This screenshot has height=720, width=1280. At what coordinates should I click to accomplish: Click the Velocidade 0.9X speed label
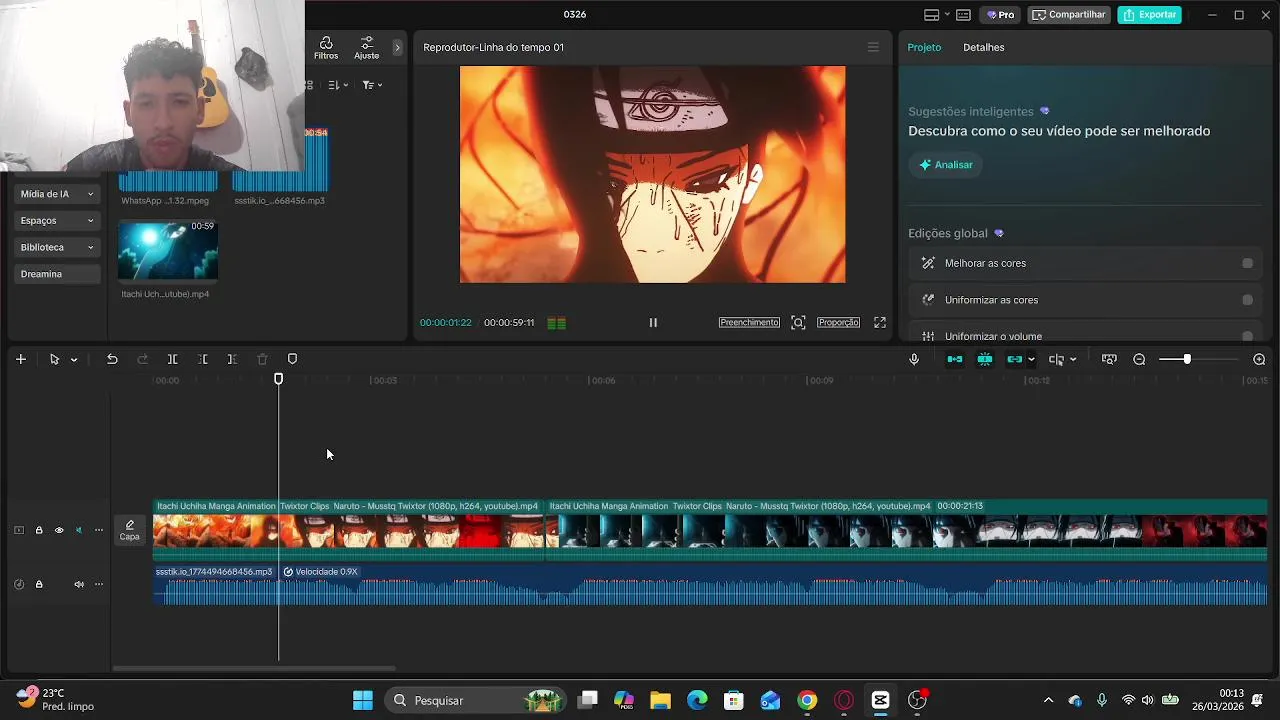320,572
